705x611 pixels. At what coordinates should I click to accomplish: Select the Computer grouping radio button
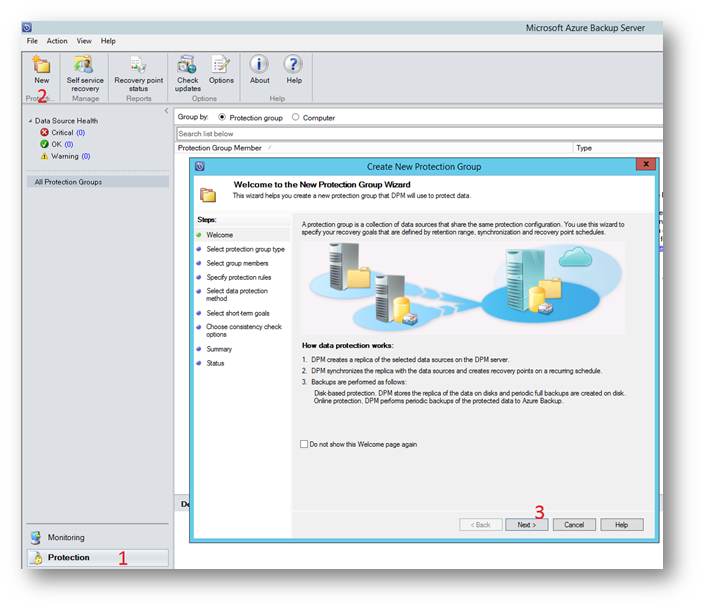295,117
